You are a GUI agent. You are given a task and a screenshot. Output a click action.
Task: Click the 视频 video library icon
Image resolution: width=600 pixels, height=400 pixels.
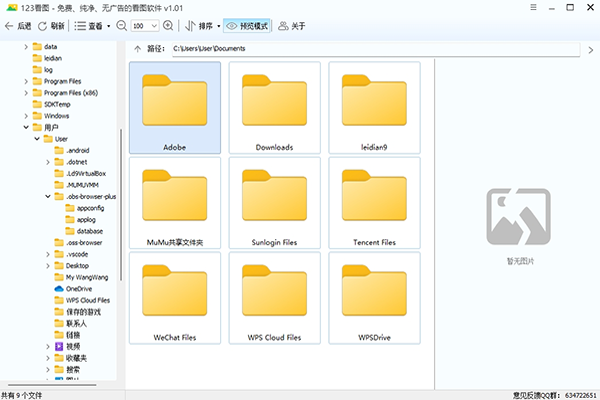tap(59, 346)
